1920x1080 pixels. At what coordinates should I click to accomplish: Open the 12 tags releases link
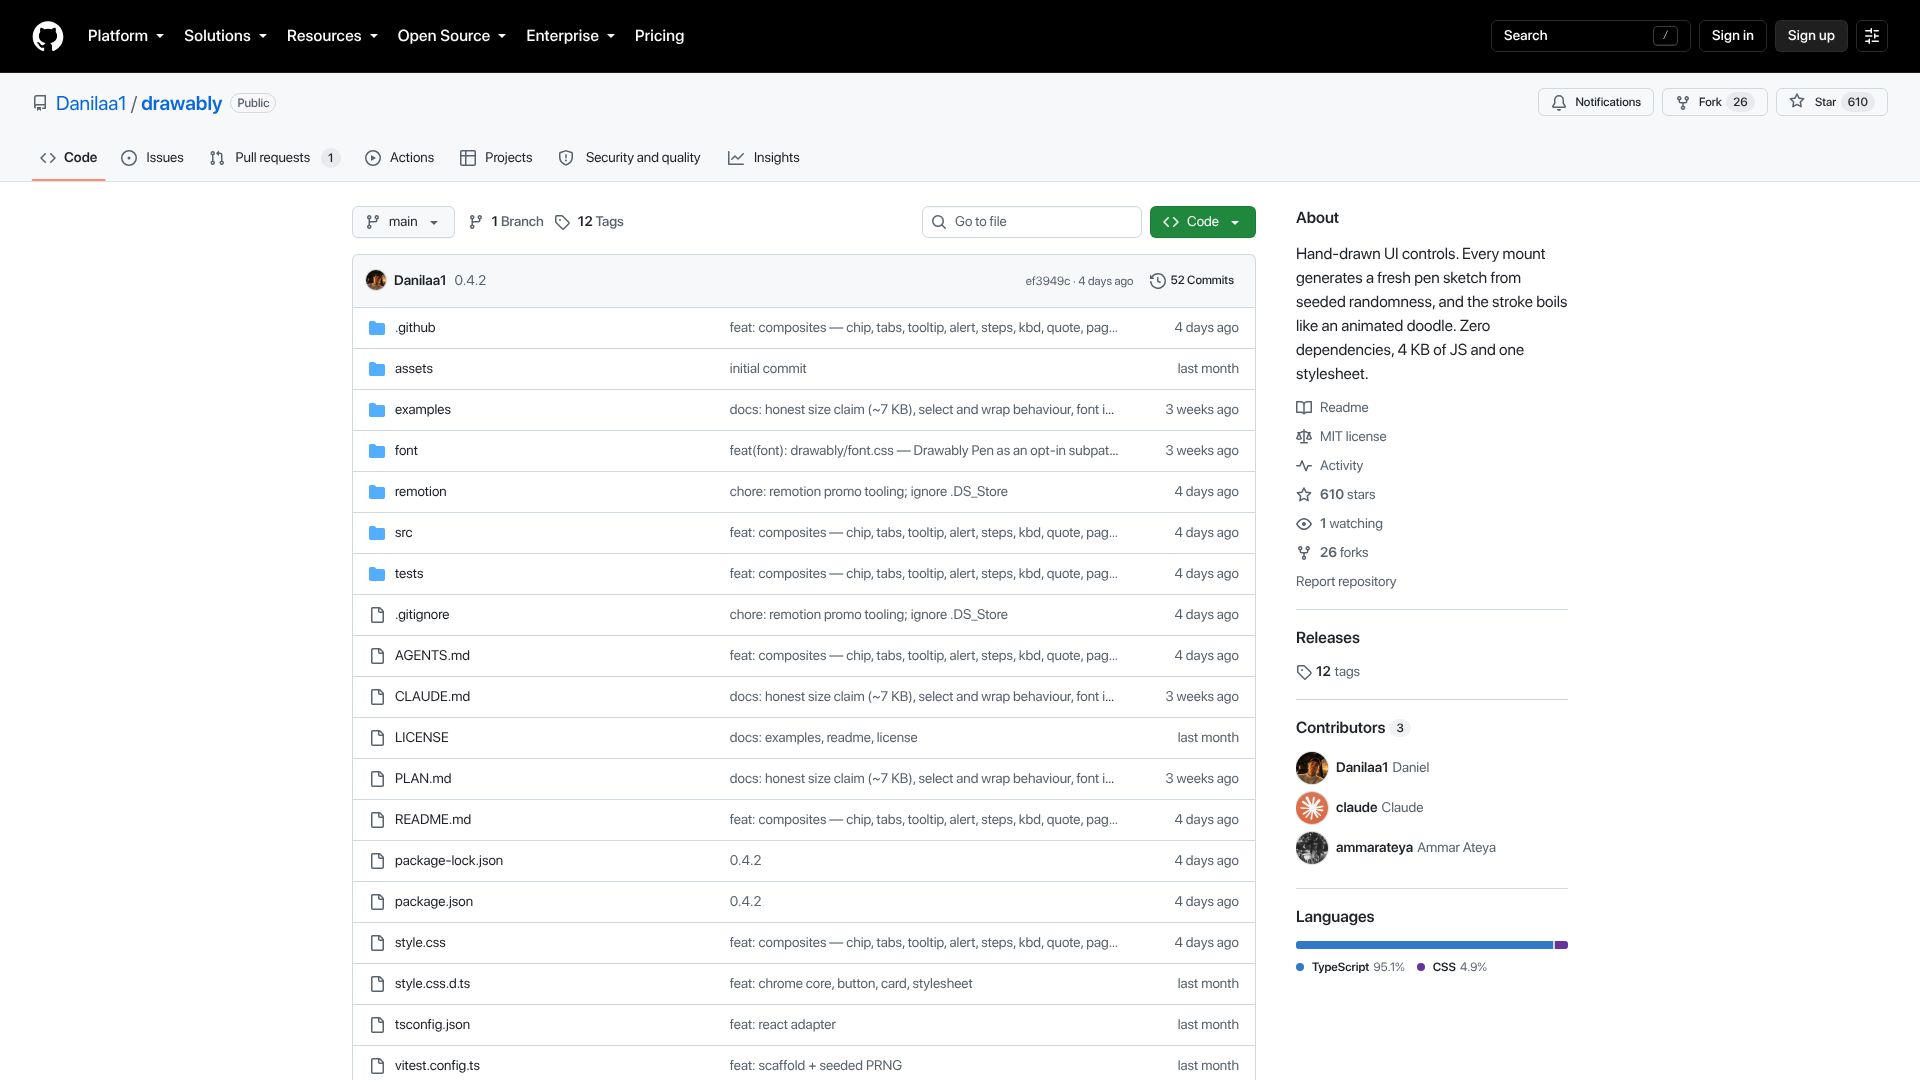pos(1328,672)
